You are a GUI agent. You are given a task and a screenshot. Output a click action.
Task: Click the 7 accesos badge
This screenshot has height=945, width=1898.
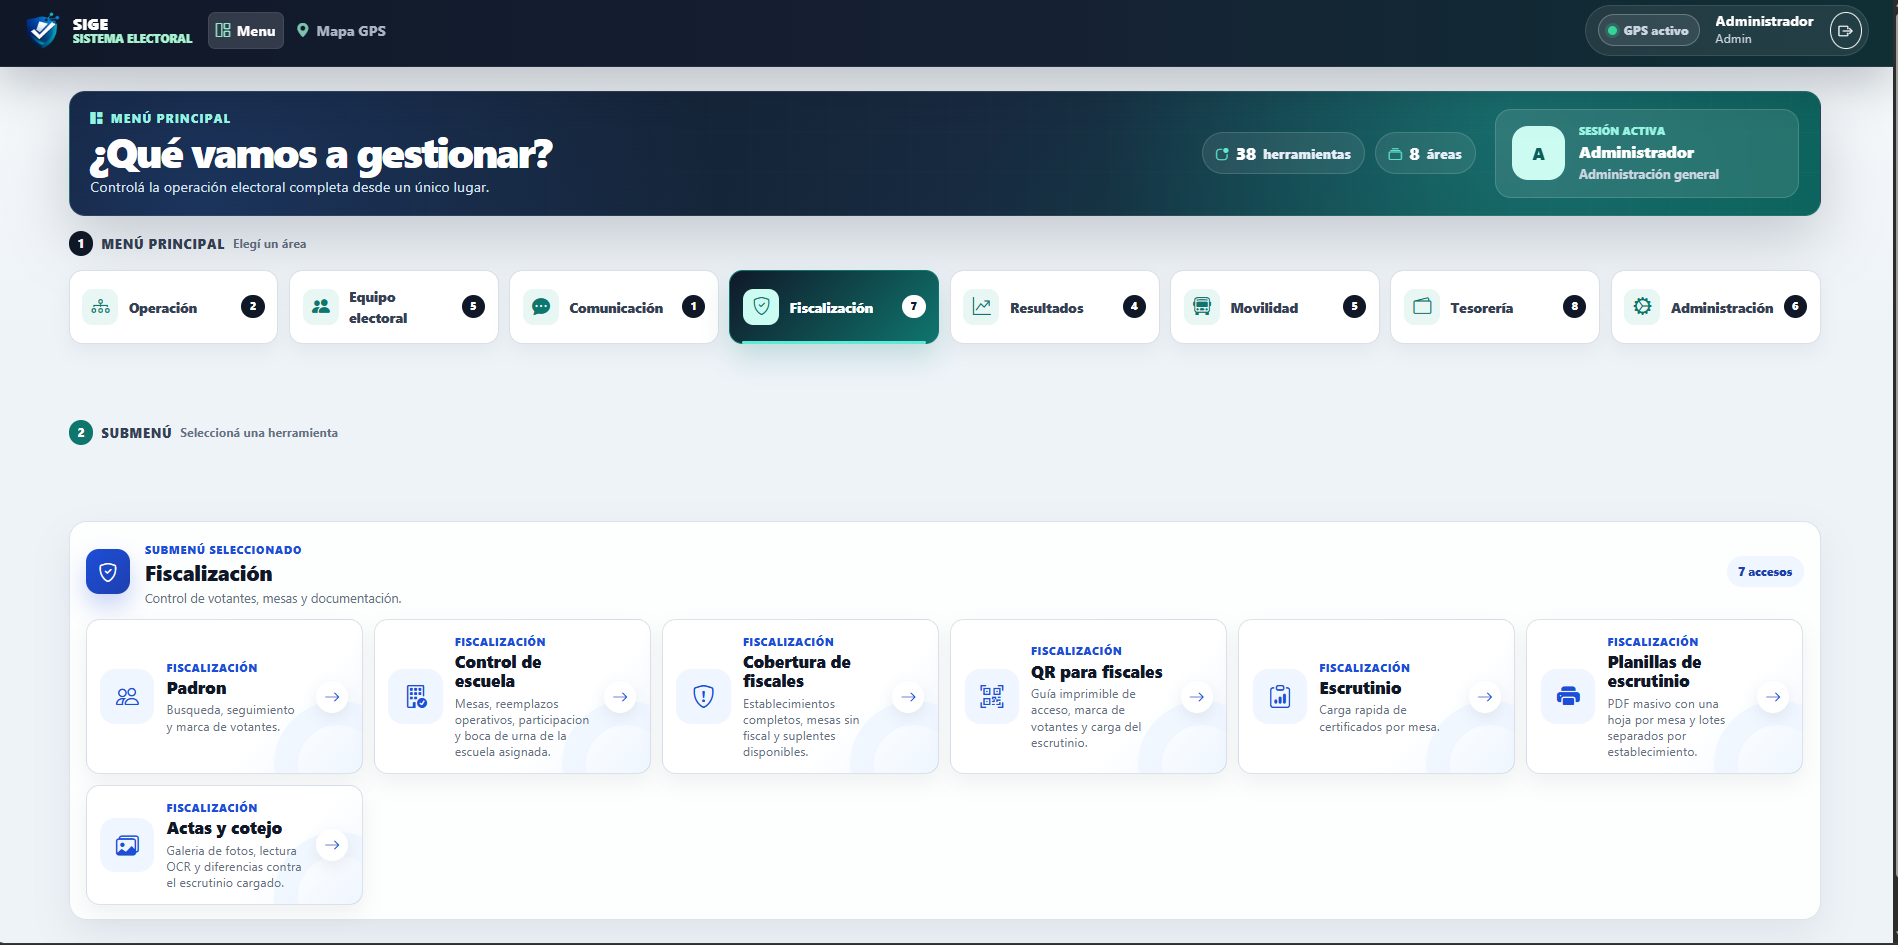coord(1764,572)
